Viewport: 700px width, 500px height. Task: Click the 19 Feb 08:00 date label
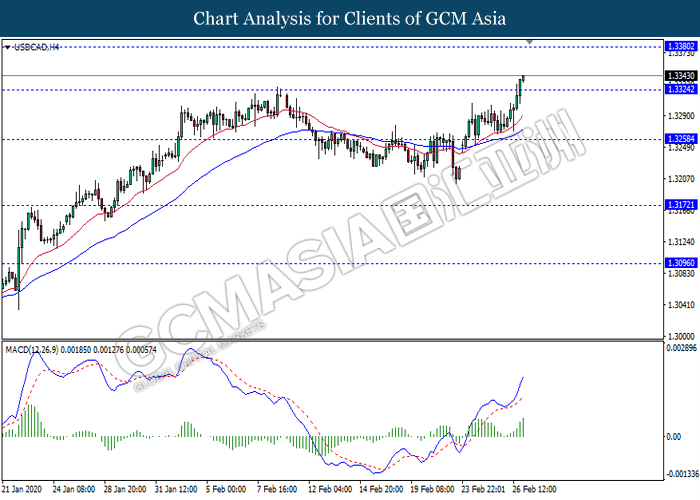tap(432, 489)
